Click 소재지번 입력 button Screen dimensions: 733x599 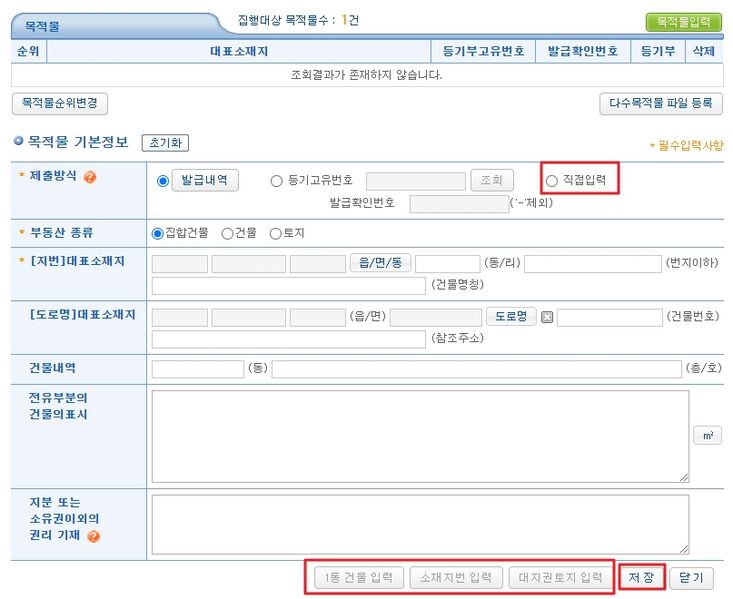[456, 578]
